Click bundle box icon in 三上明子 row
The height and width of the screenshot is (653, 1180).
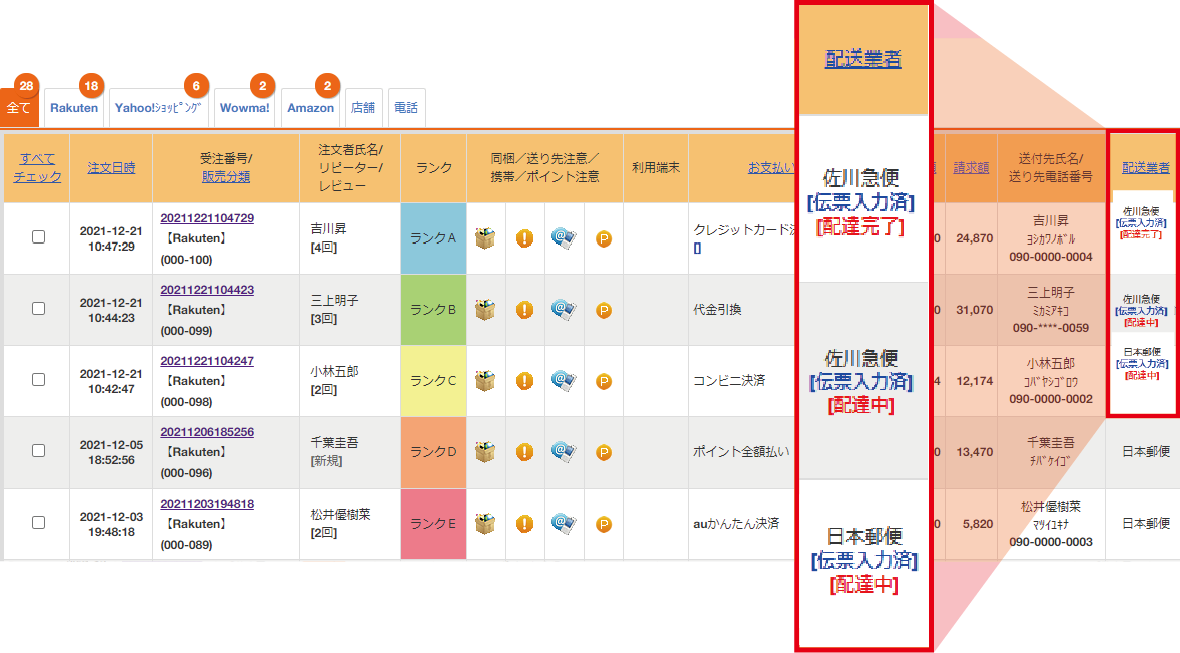click(485, 309)
